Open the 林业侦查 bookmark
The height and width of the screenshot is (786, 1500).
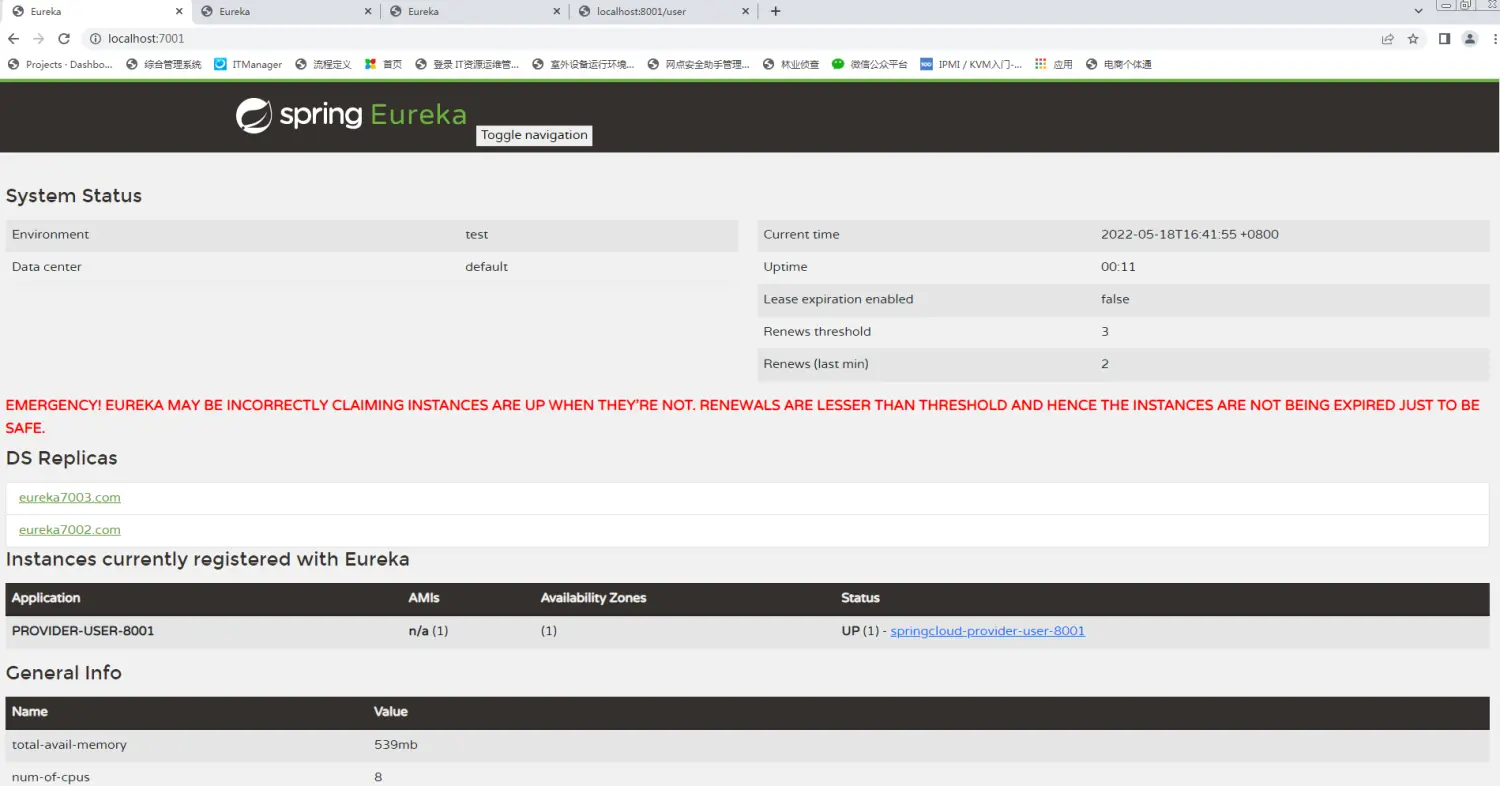tap(791, 64)
